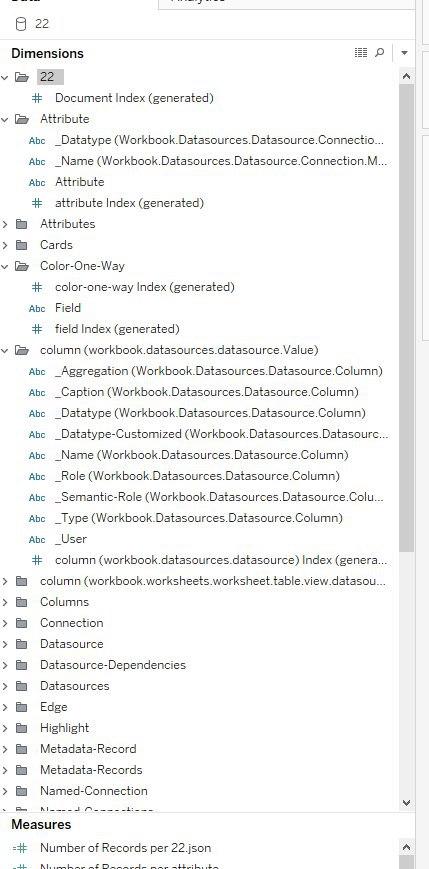Select _Name (Workbook.Datasources.Datasource.Column) field
Viewport: 429px width, 869px height.
pos(202,455)
